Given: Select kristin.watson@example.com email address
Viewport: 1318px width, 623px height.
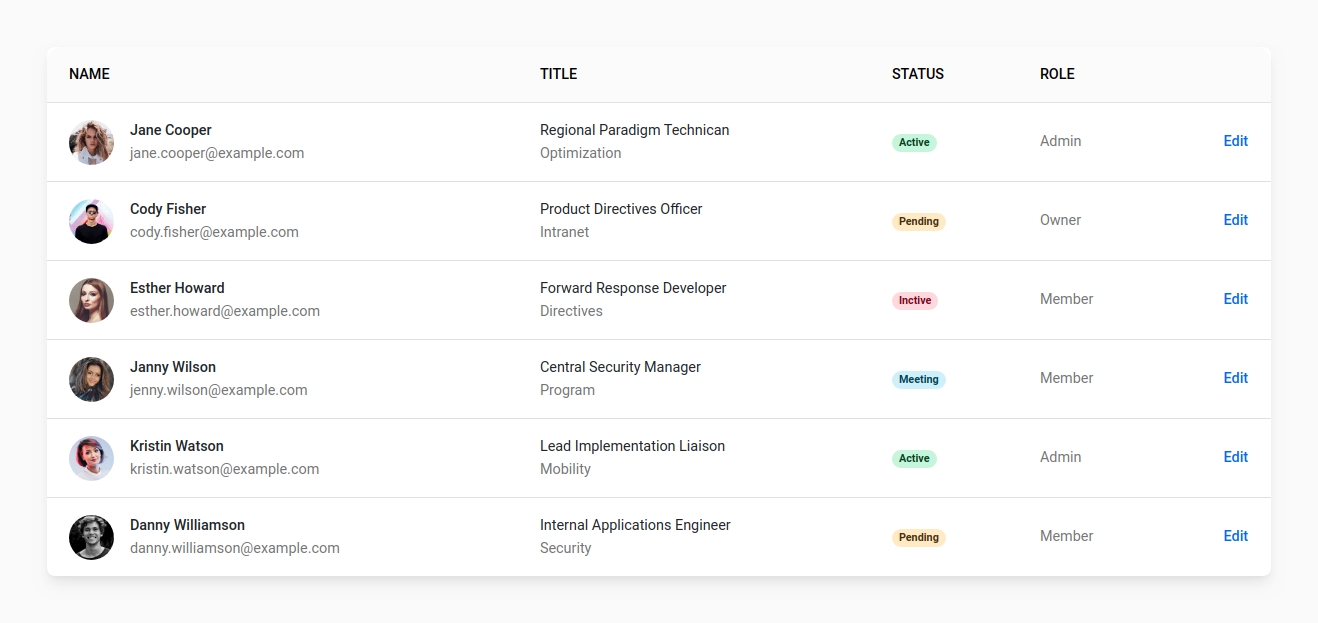Looking at the screenshot, I should click(x=224, y=468).
